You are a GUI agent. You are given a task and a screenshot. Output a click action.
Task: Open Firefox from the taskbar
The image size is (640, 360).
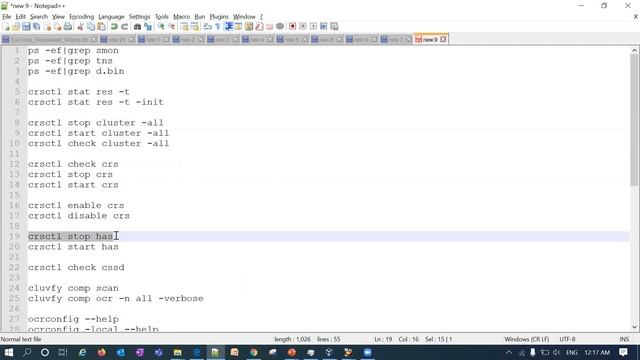[x=101, y=352]
